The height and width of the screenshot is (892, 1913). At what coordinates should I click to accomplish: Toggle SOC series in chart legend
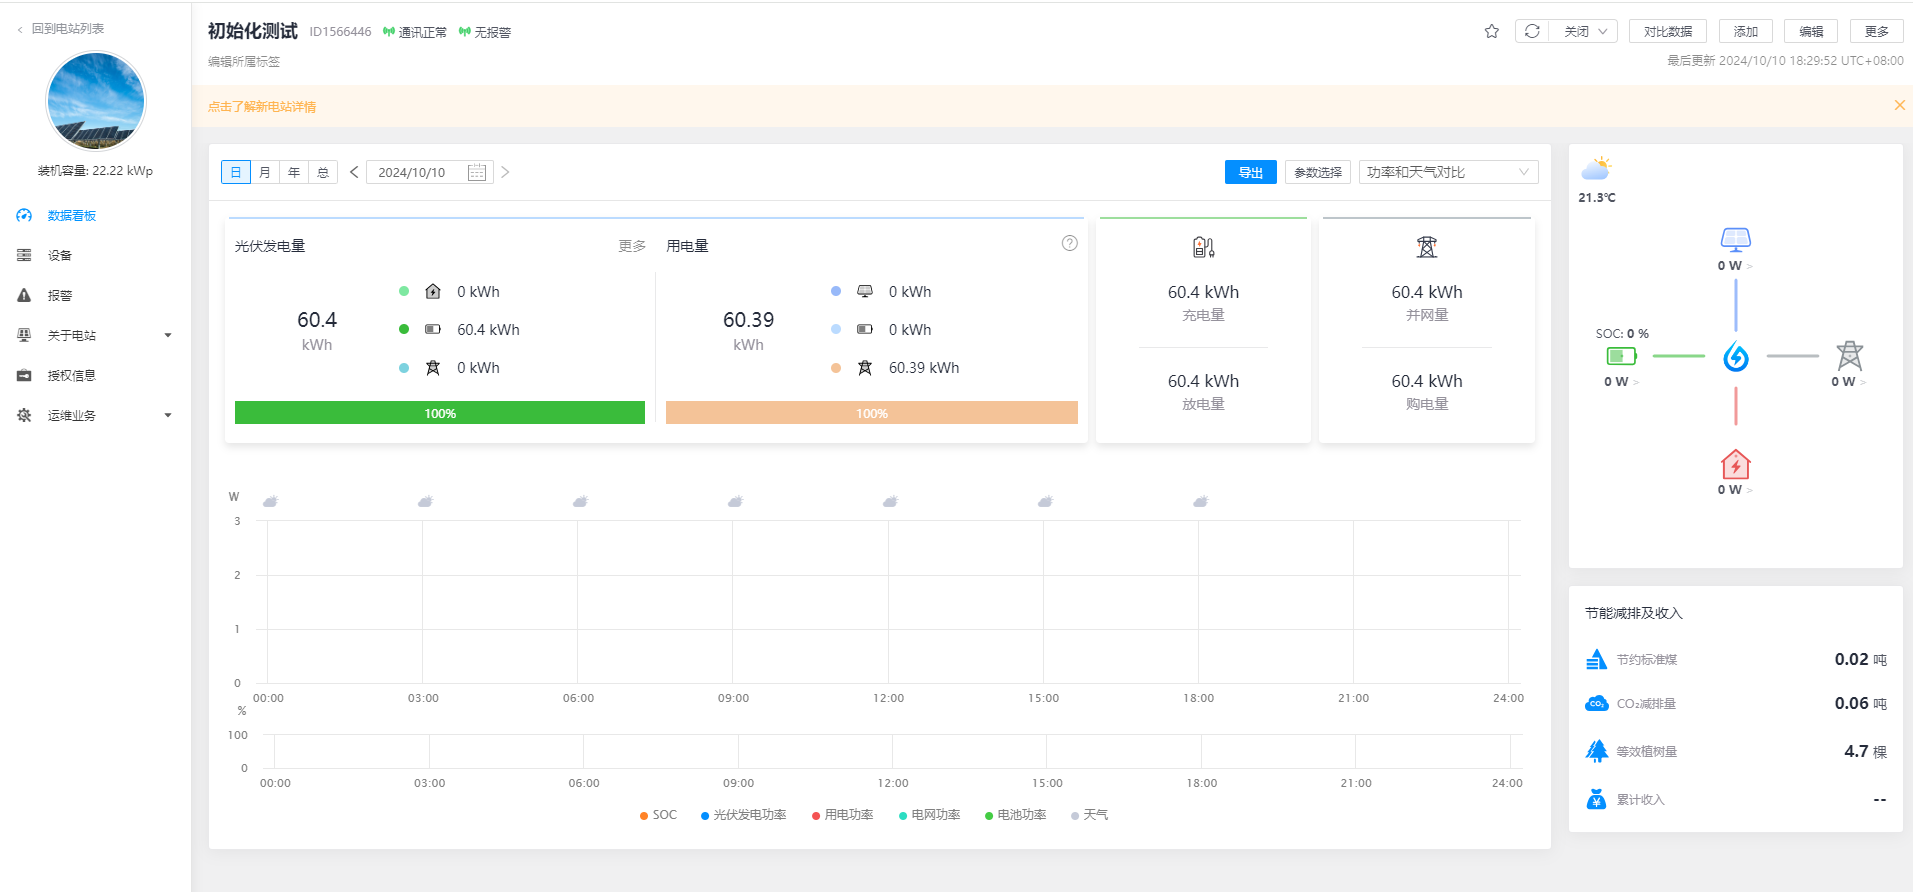(x=659, y=816)
